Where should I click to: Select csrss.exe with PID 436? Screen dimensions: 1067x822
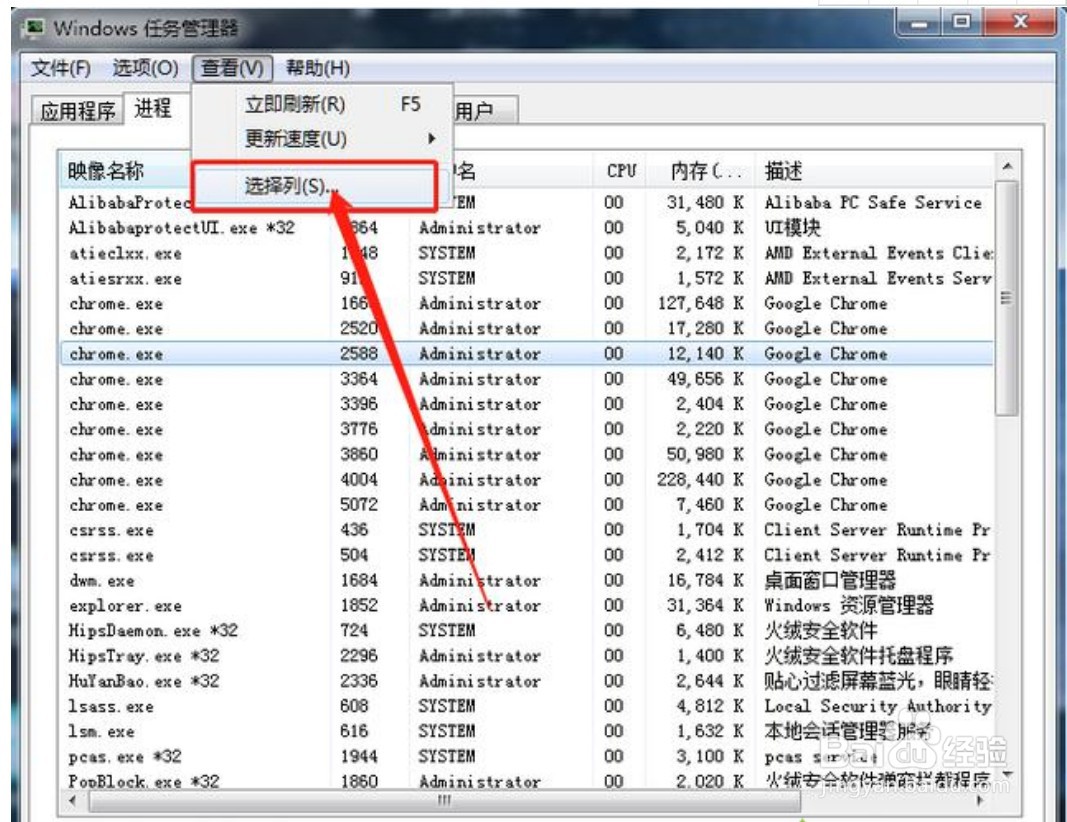click(x=527, y=530)
